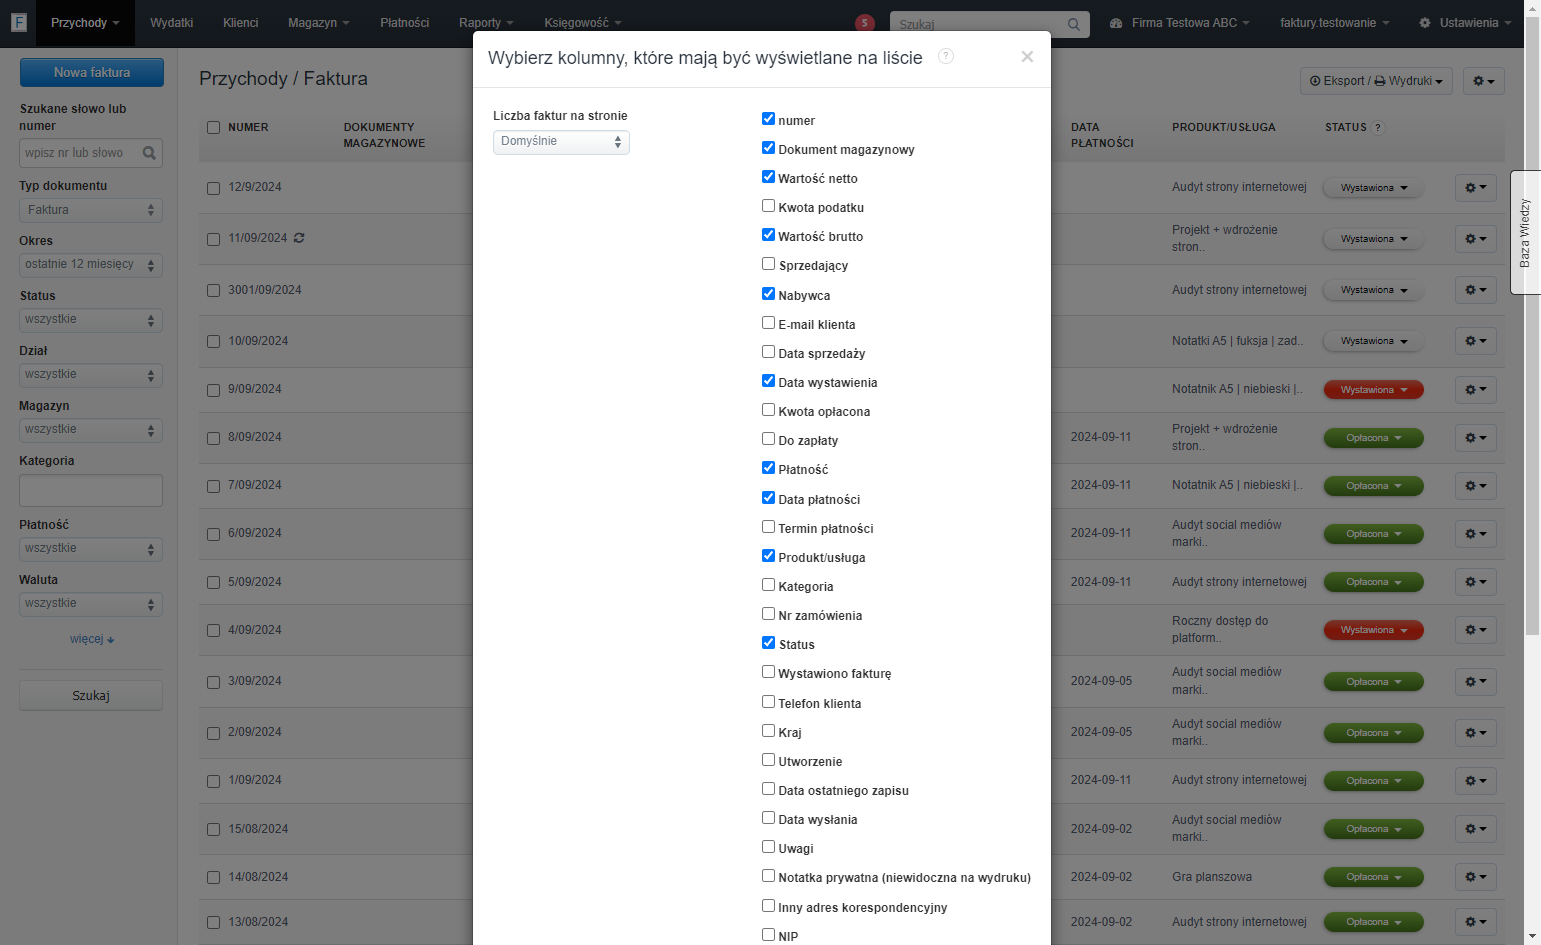Click the help question mark in dialog title

click(946, 56)
